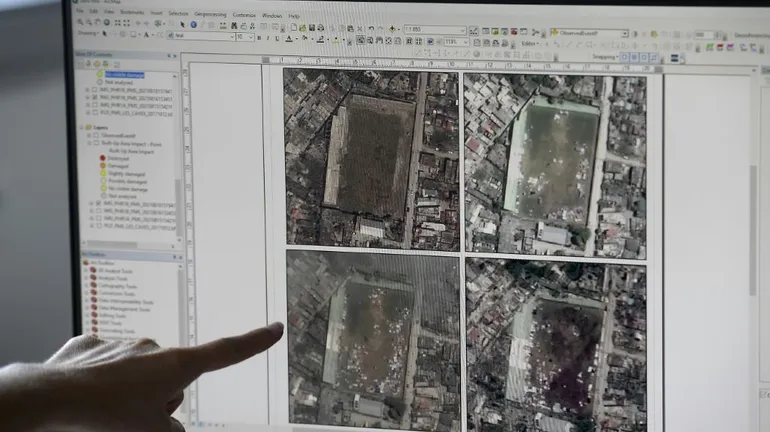Click the top-left satellite image frame
770x432 pixels.
click(371, 159)
